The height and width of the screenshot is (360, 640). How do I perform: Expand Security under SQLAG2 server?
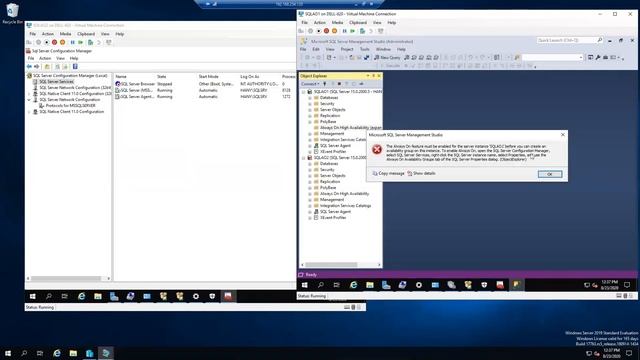pos(309,170)
